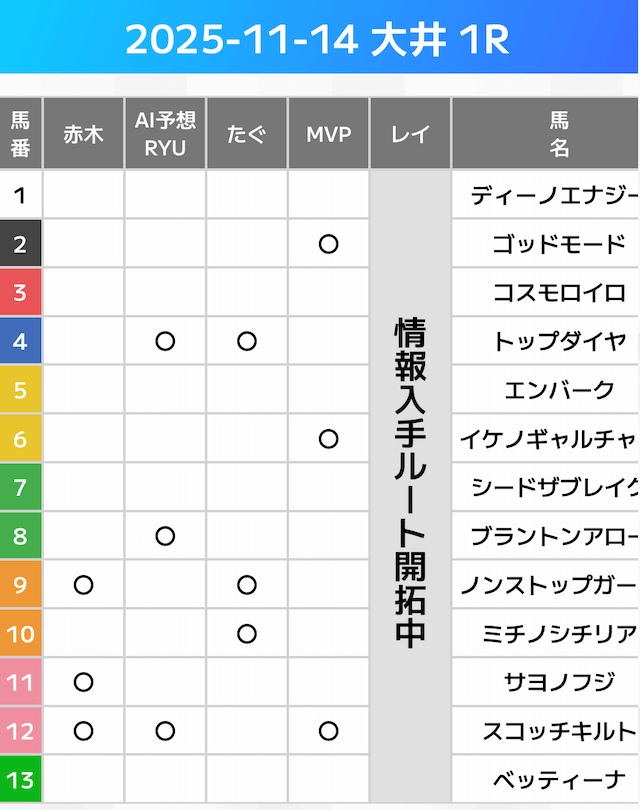The width and height of the screenshot is (640, 810).
Task: Click AI予想RYU circle mark in row 8
Action: point(165,536)
